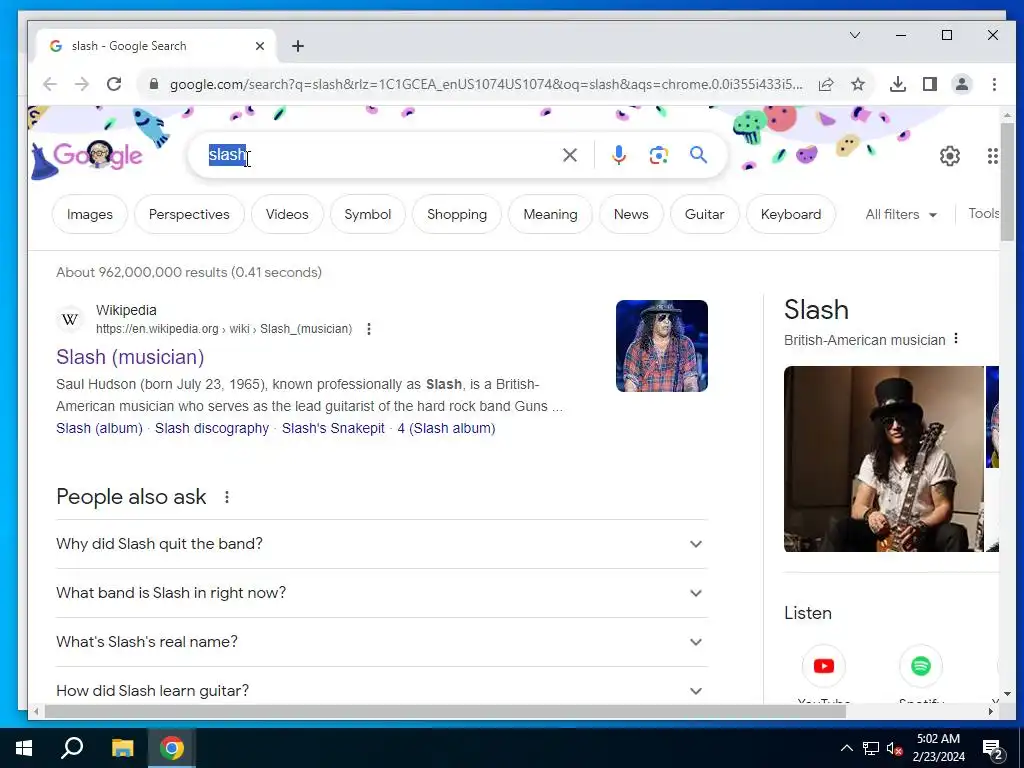Expand 'How did Slash learn guitar?'
Image resolution: width=1024 pixels, height=768 pixels.
pos(382,690)
